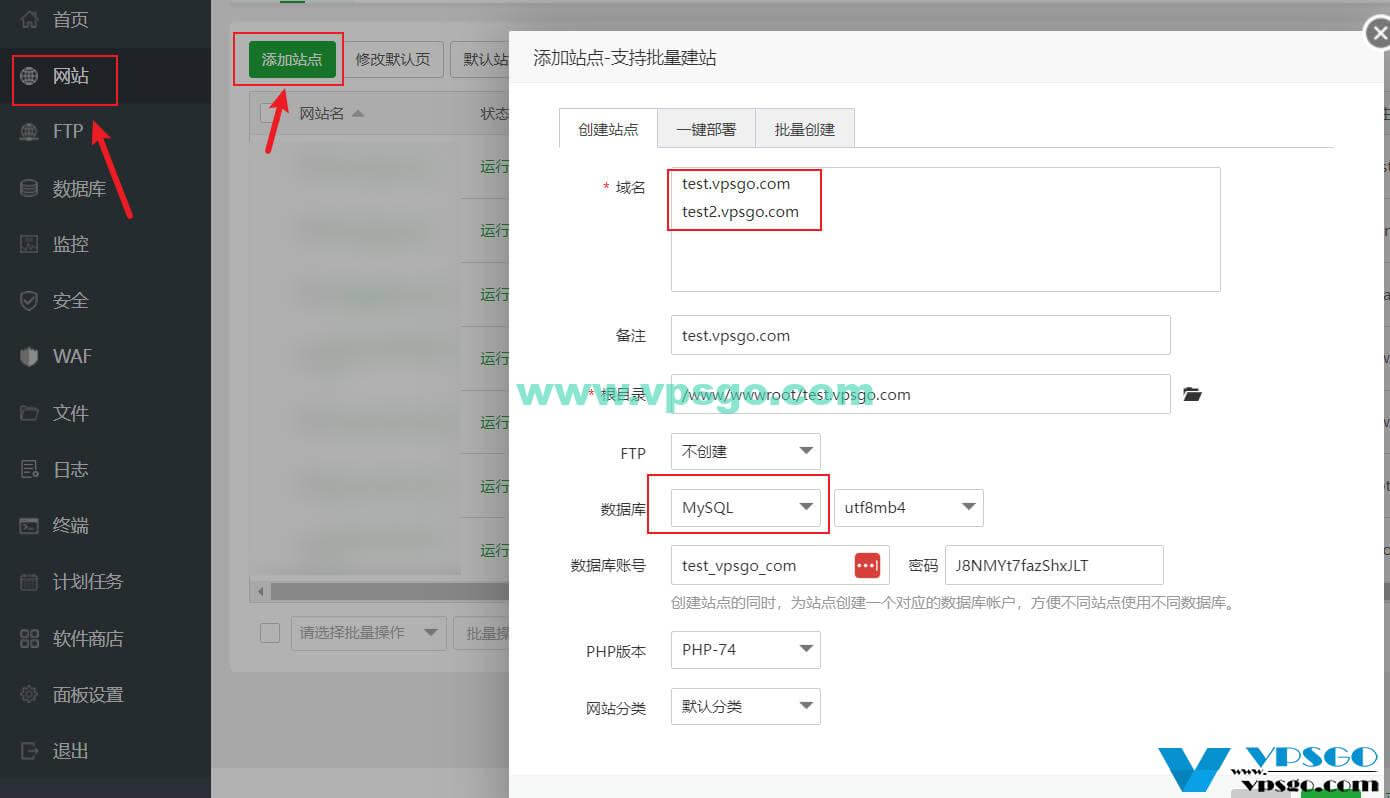Click the 数据库 database icon

coord(30,188)
